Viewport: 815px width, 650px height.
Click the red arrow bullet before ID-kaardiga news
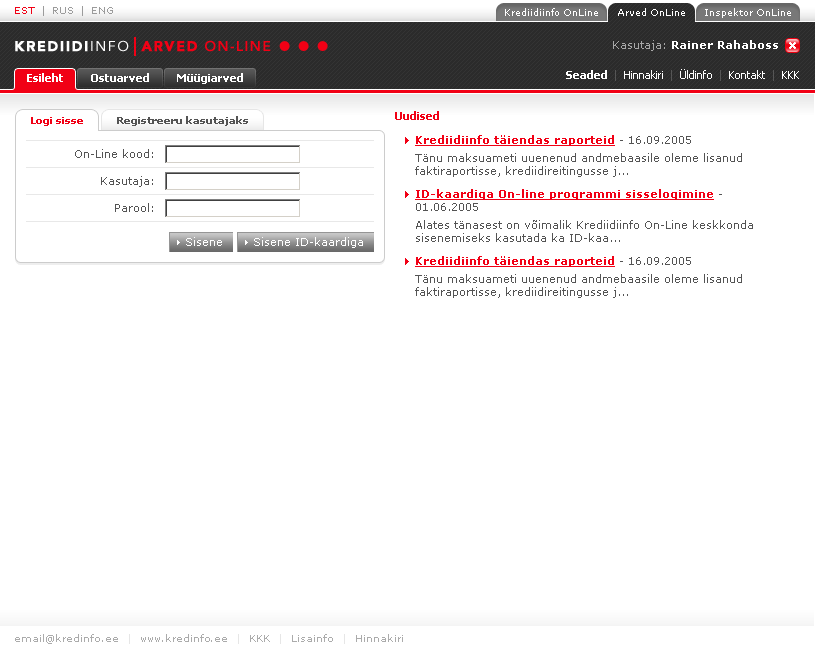pos(407,195)
